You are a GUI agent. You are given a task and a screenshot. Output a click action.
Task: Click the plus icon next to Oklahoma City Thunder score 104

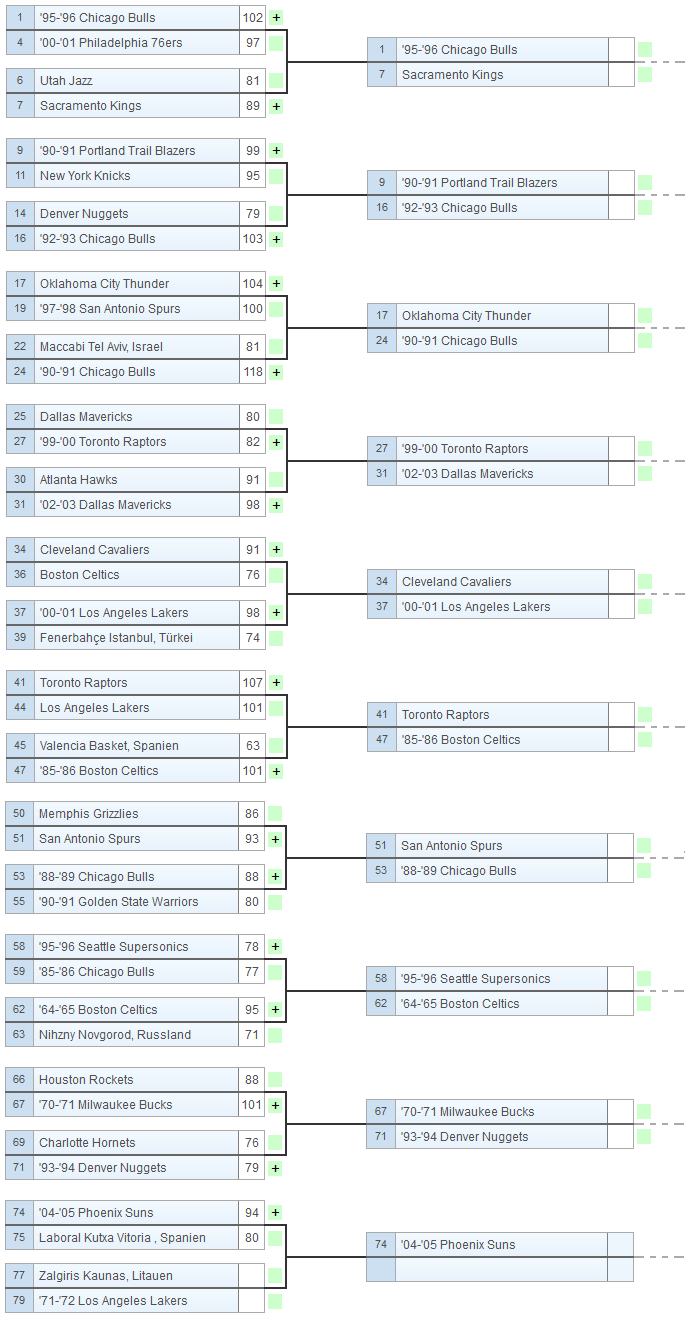point(276,284)
